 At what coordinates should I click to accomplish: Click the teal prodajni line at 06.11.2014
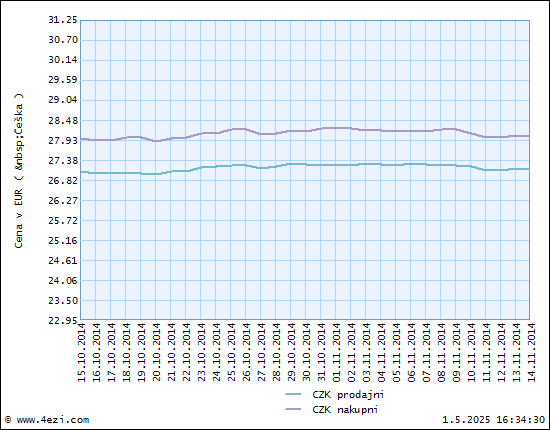tap(411, 164)
